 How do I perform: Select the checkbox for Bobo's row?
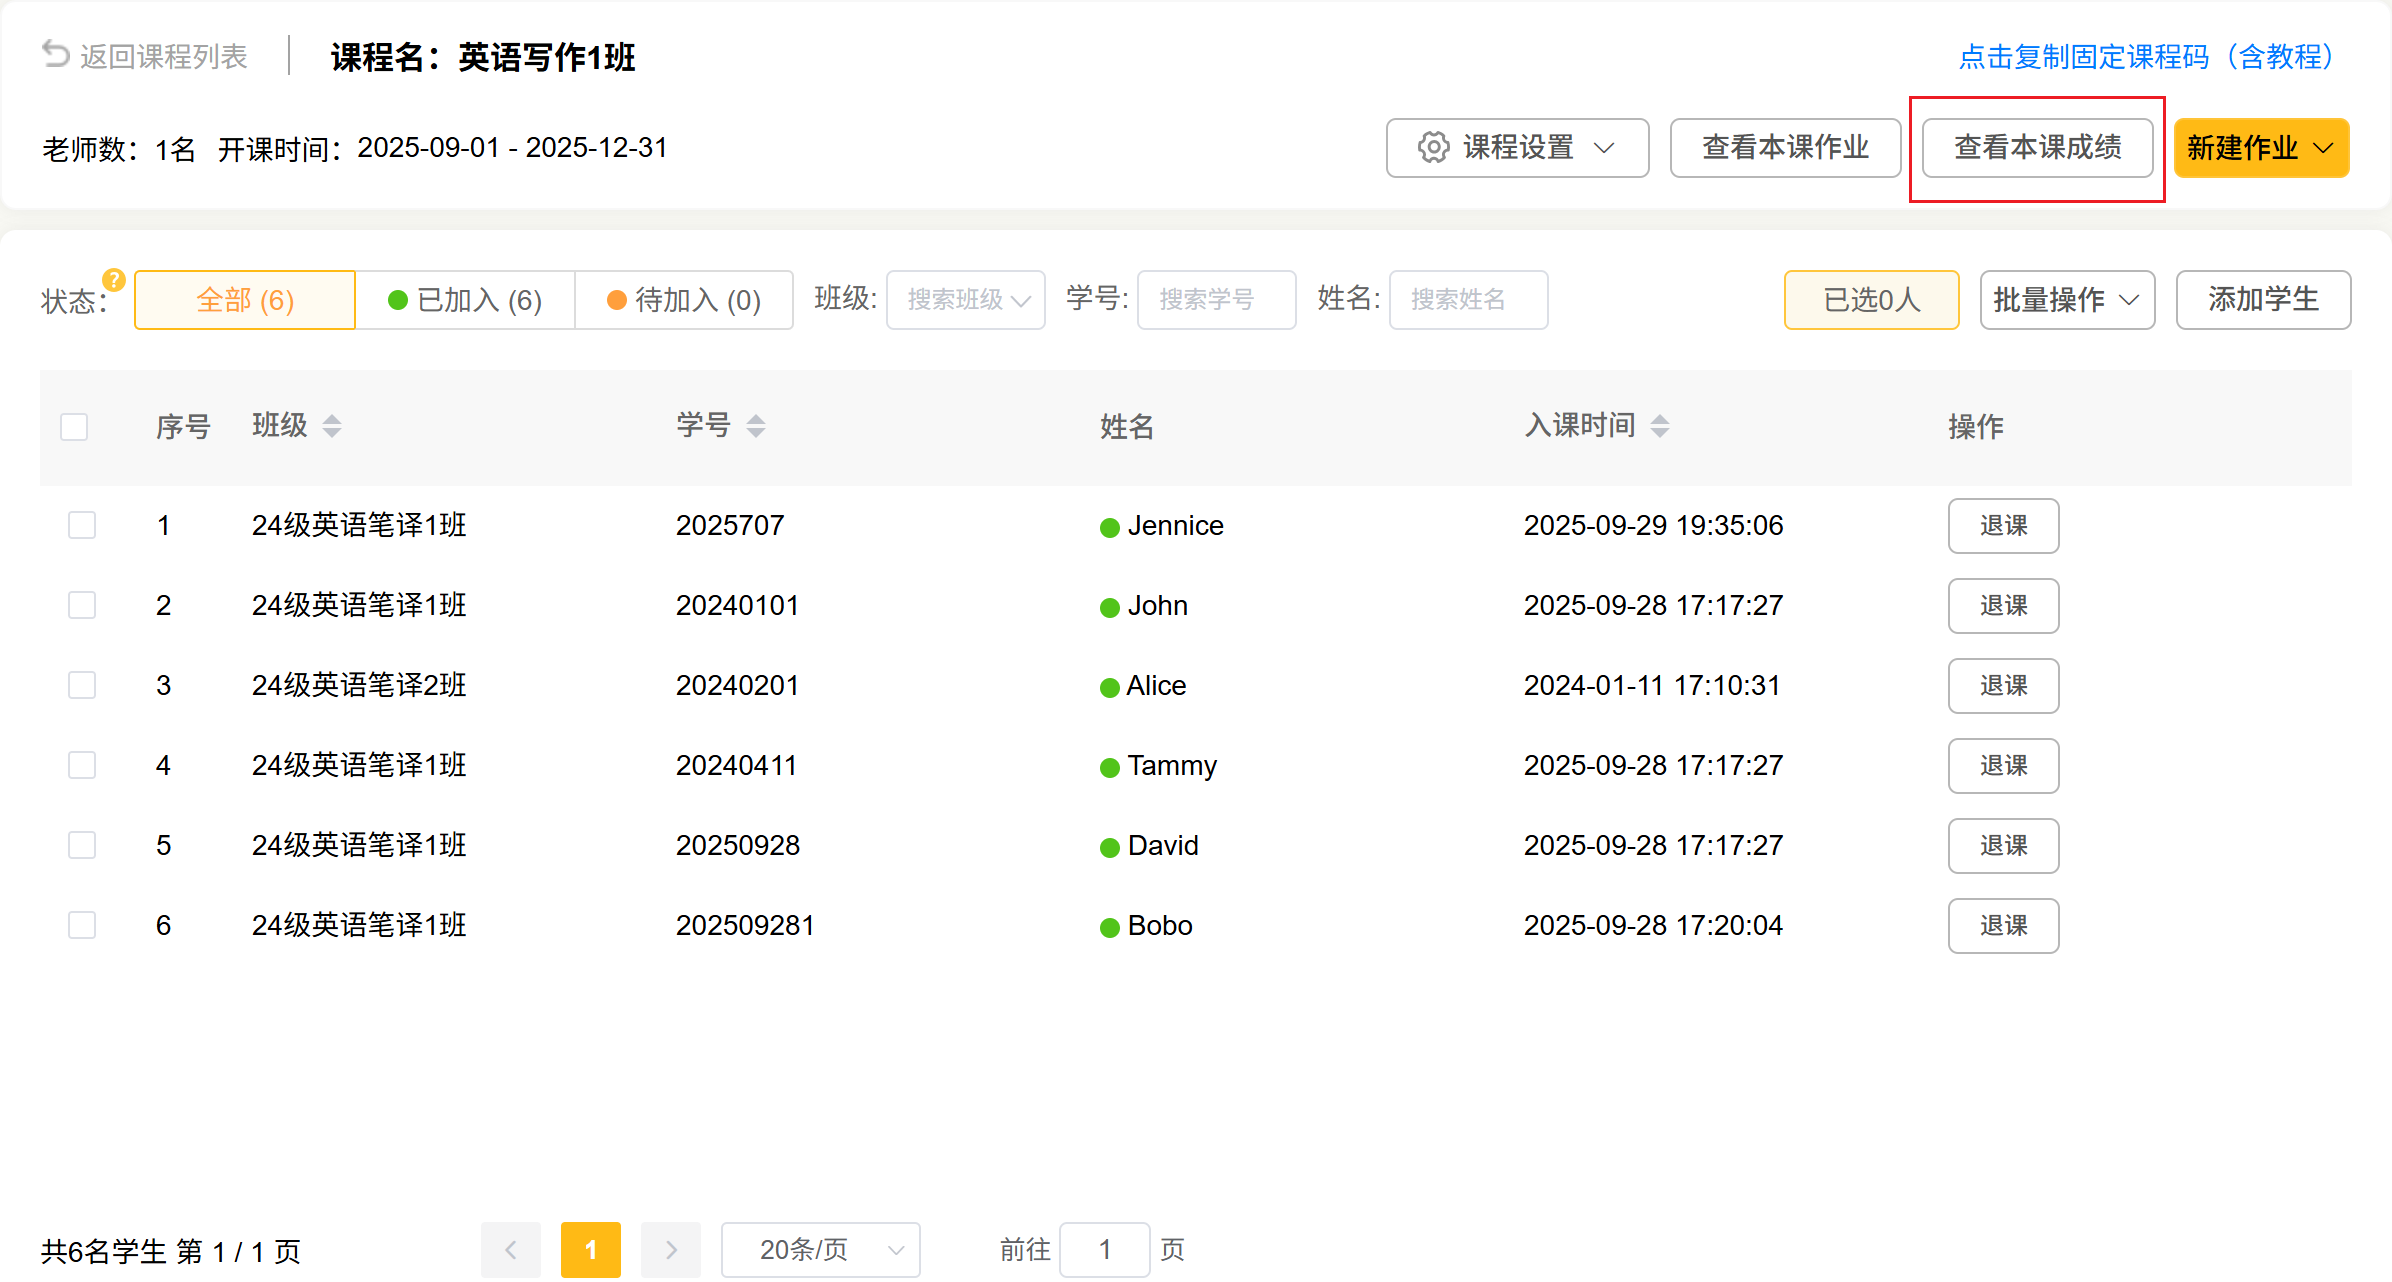82,925
